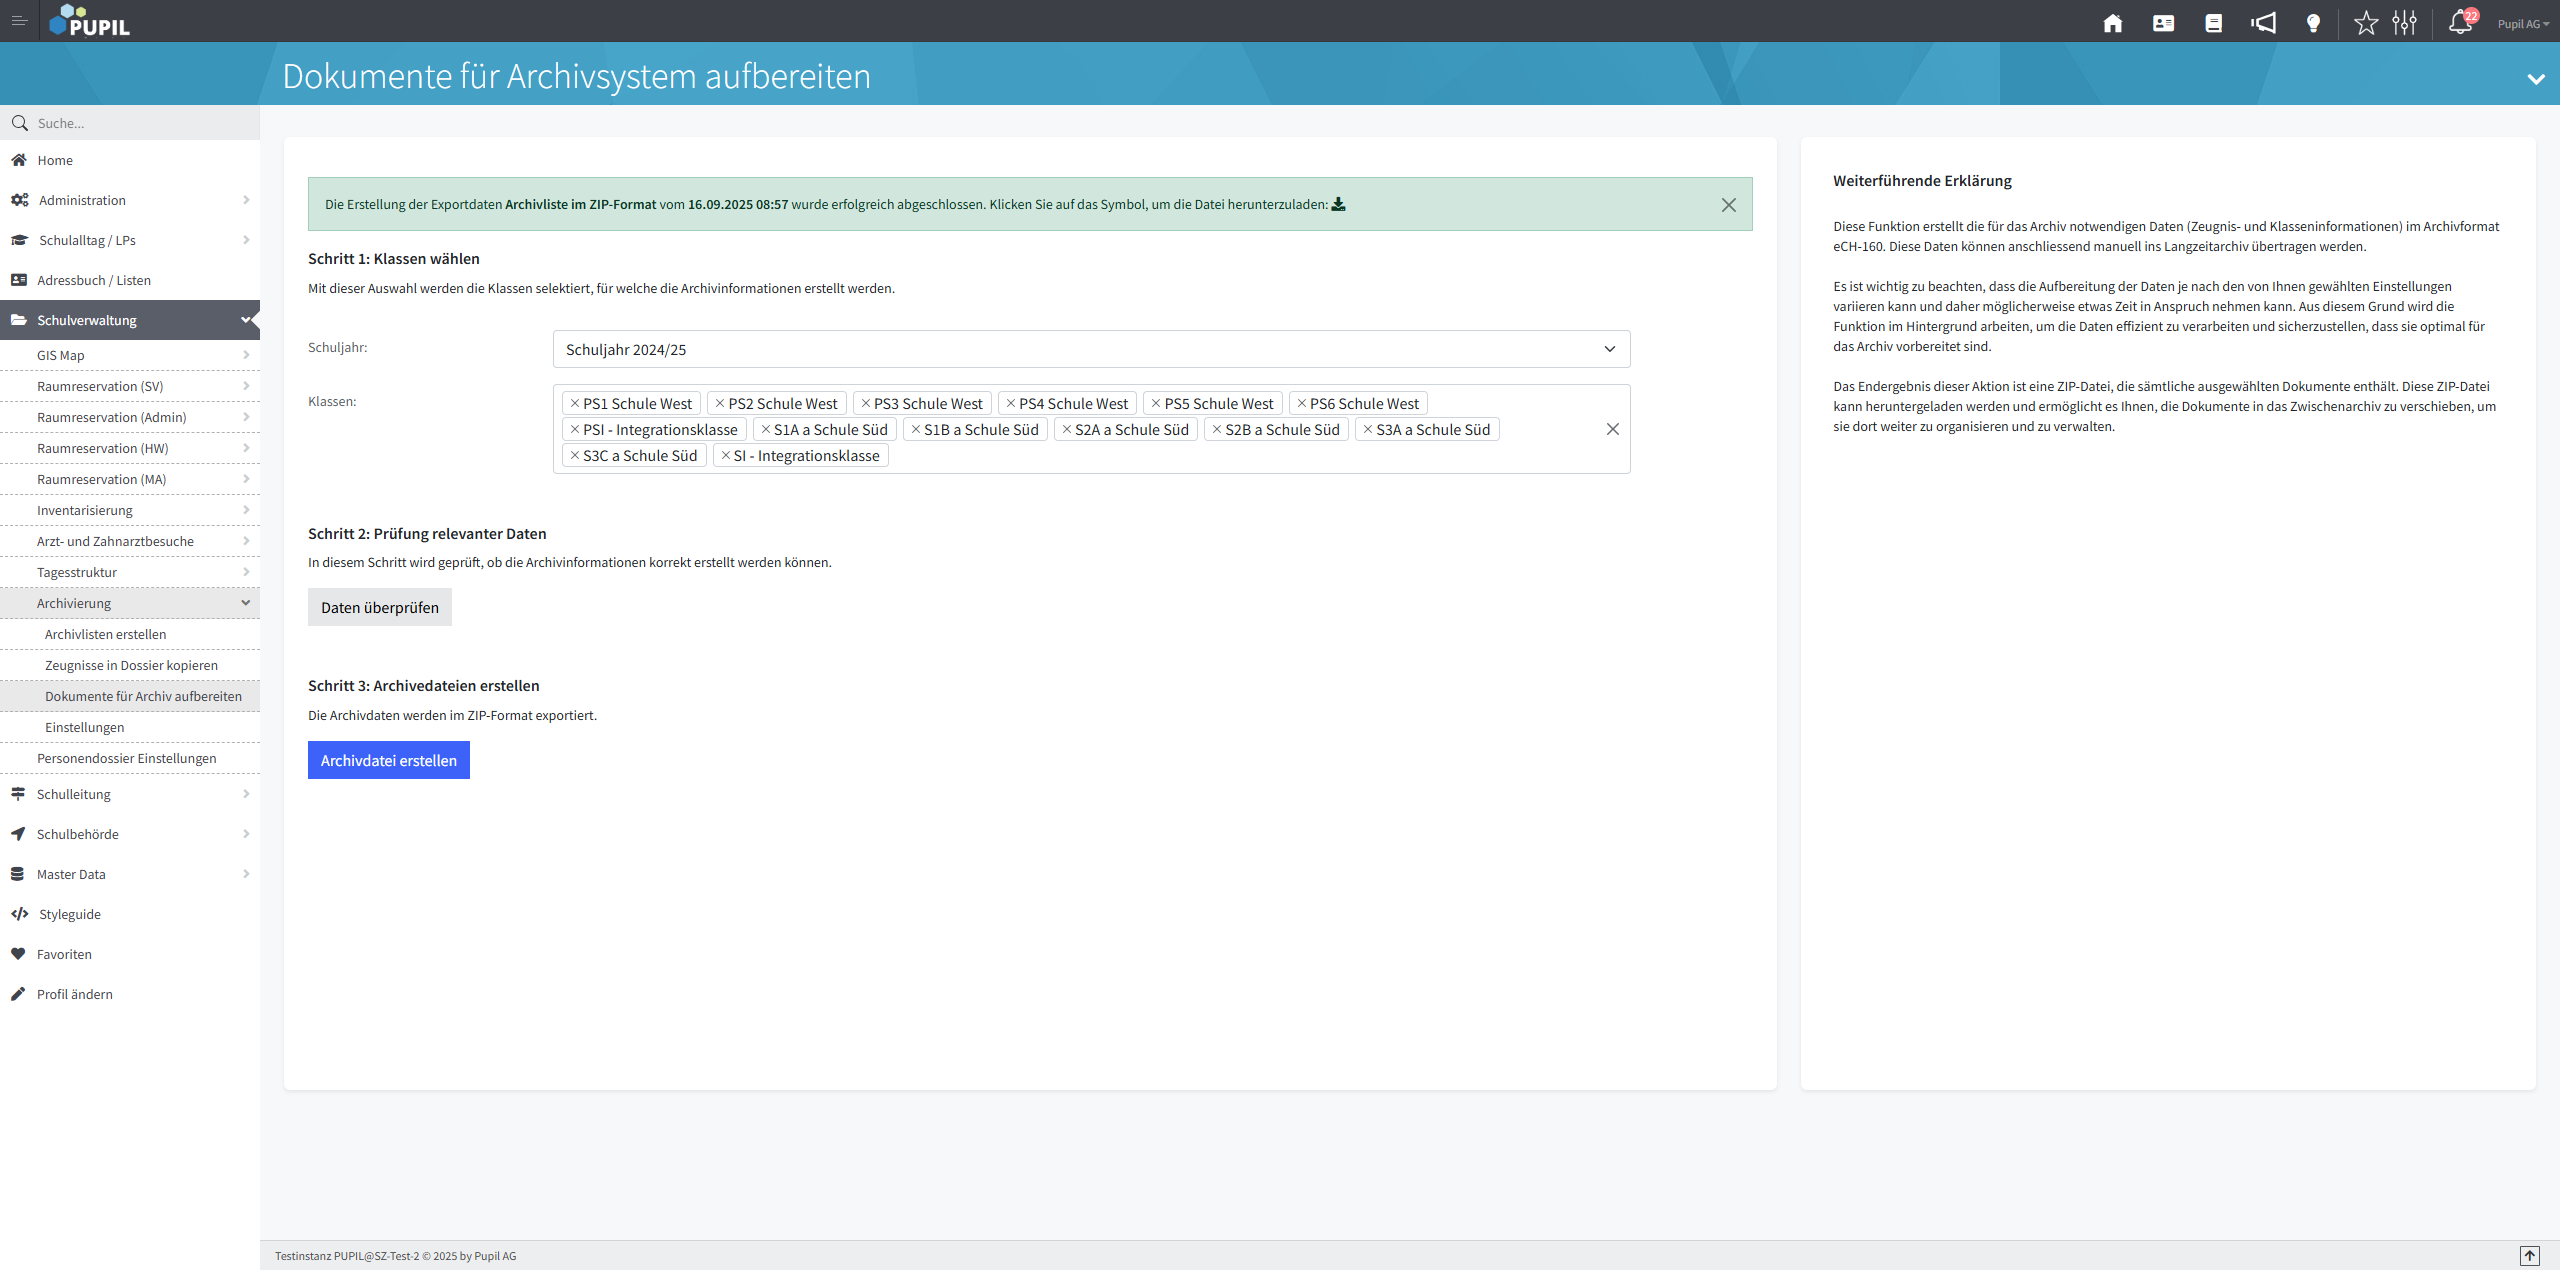Toggle the hamburger sidebar menu icon
Viewport: 2560px width, 1271px height.
point(19,21)
